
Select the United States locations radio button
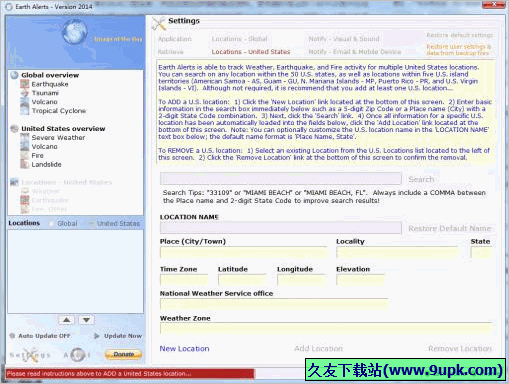[91, 223]
